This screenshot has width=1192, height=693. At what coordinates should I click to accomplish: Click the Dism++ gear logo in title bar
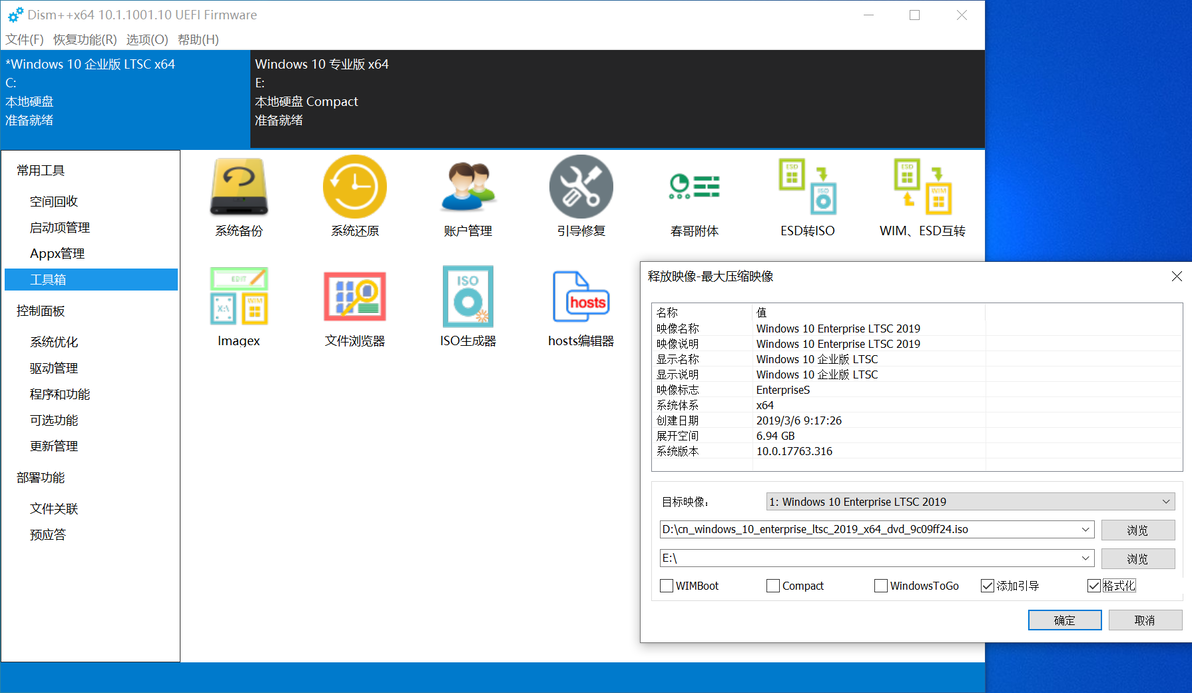pos(14,14)
